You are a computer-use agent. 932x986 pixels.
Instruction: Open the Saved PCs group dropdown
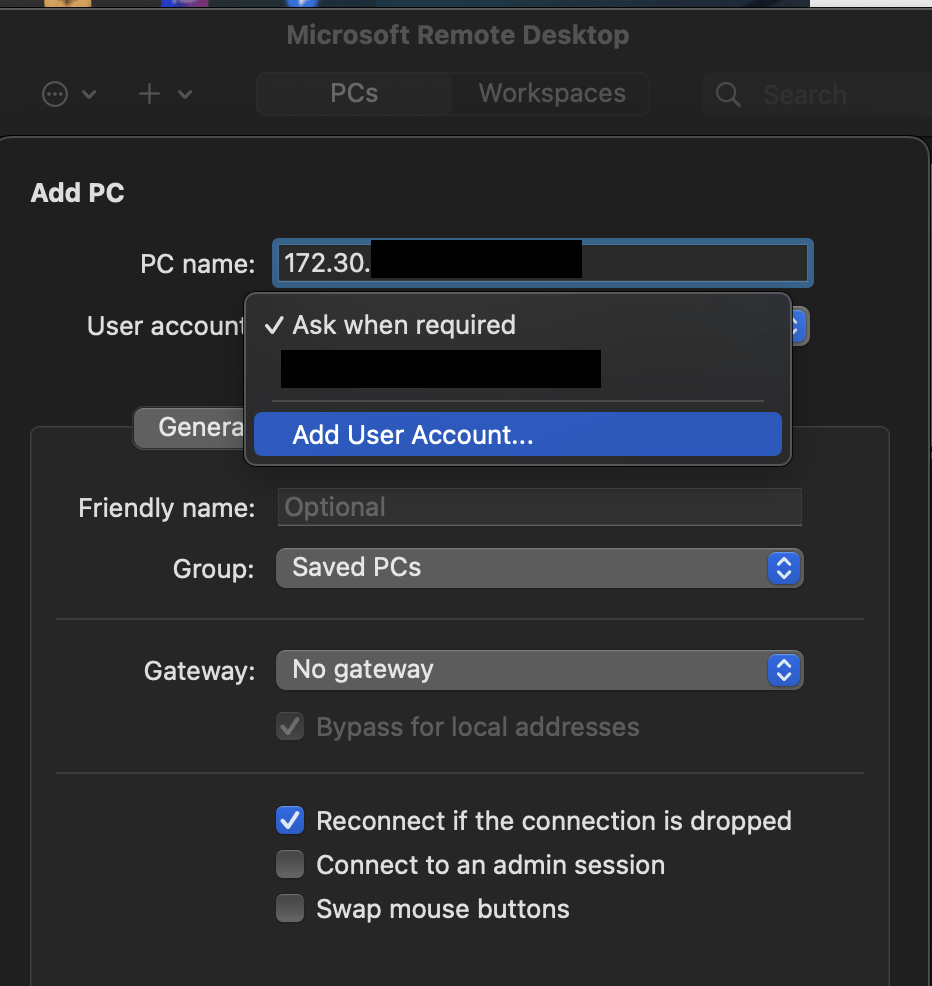point(538,568)
